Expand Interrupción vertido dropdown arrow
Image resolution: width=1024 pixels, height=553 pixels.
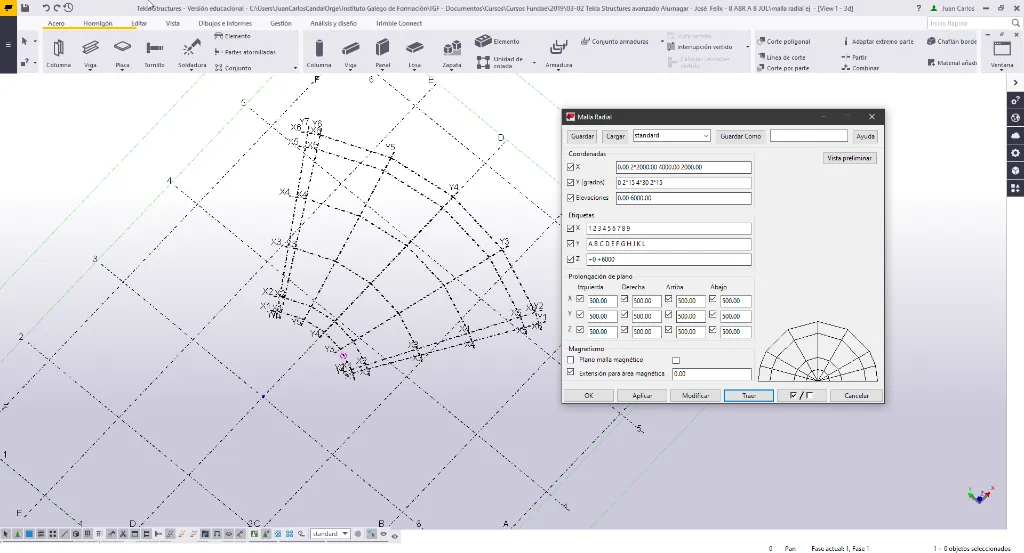coord(748,47)
